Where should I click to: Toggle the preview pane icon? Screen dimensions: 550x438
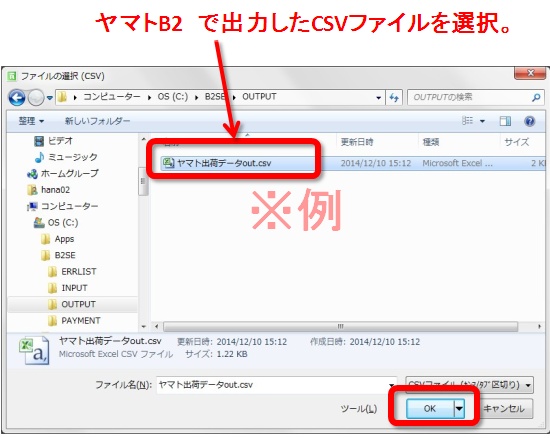pos(505,121)
